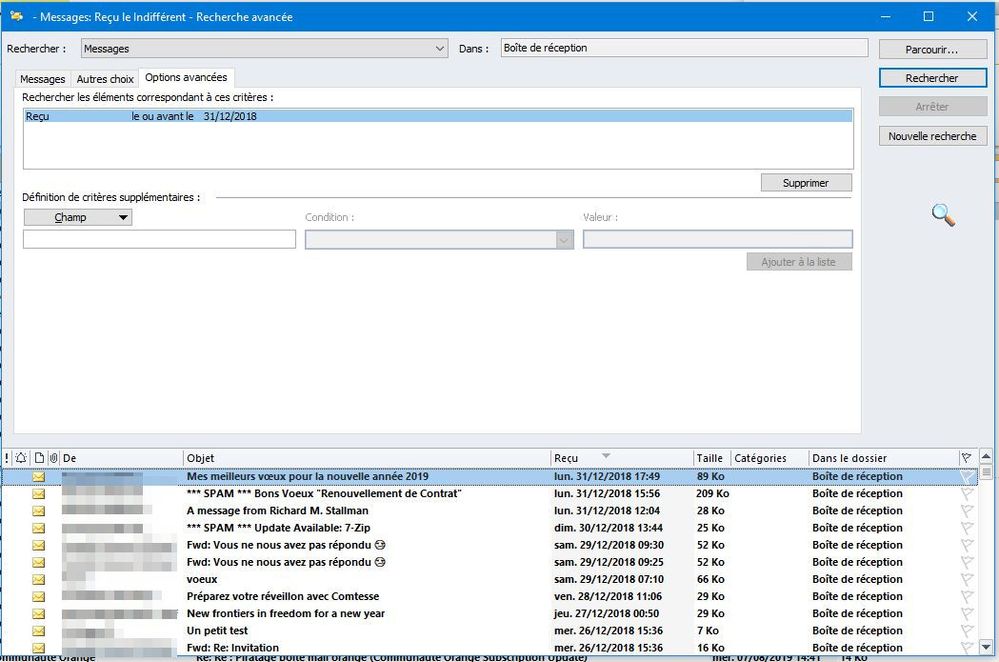
Task: Click the field name text input box
Action: (159, 240)
